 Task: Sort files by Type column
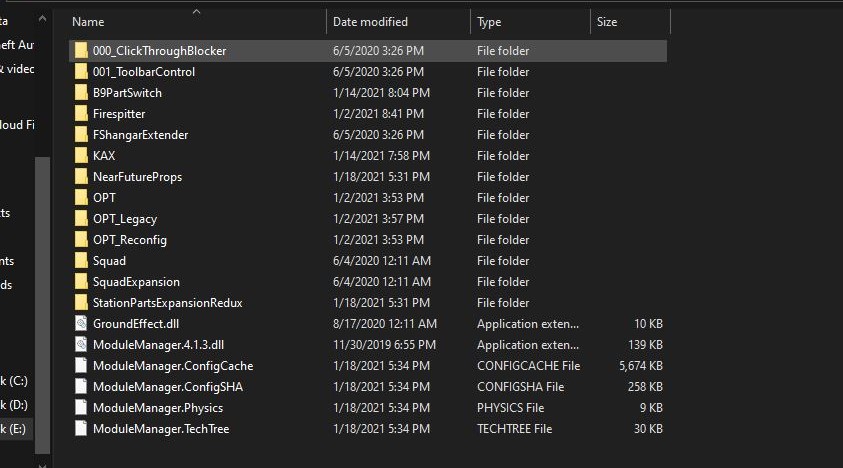(x=489, y=22)
